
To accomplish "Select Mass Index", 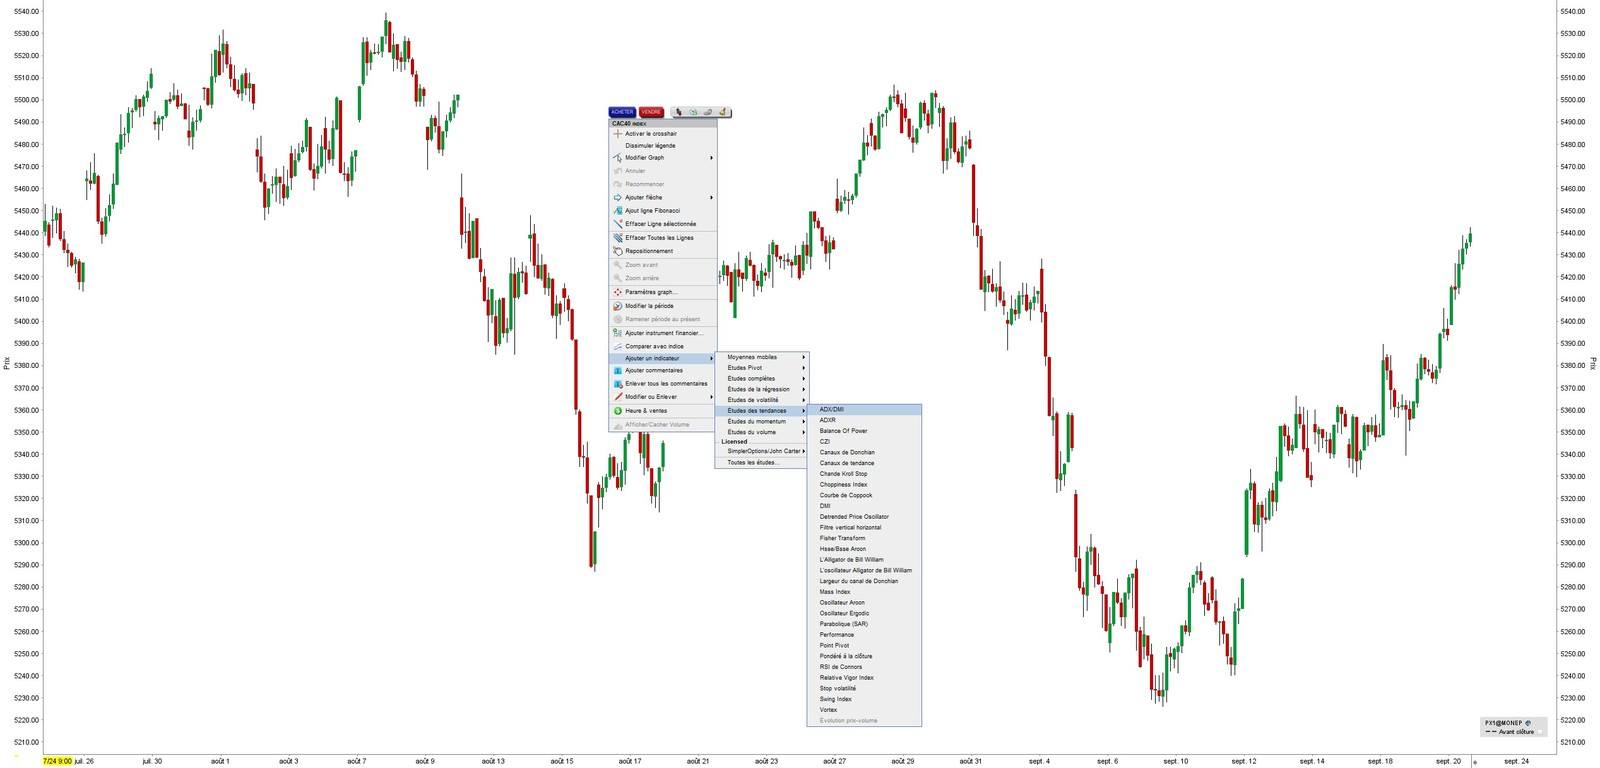I will click(x=864, y=592).
